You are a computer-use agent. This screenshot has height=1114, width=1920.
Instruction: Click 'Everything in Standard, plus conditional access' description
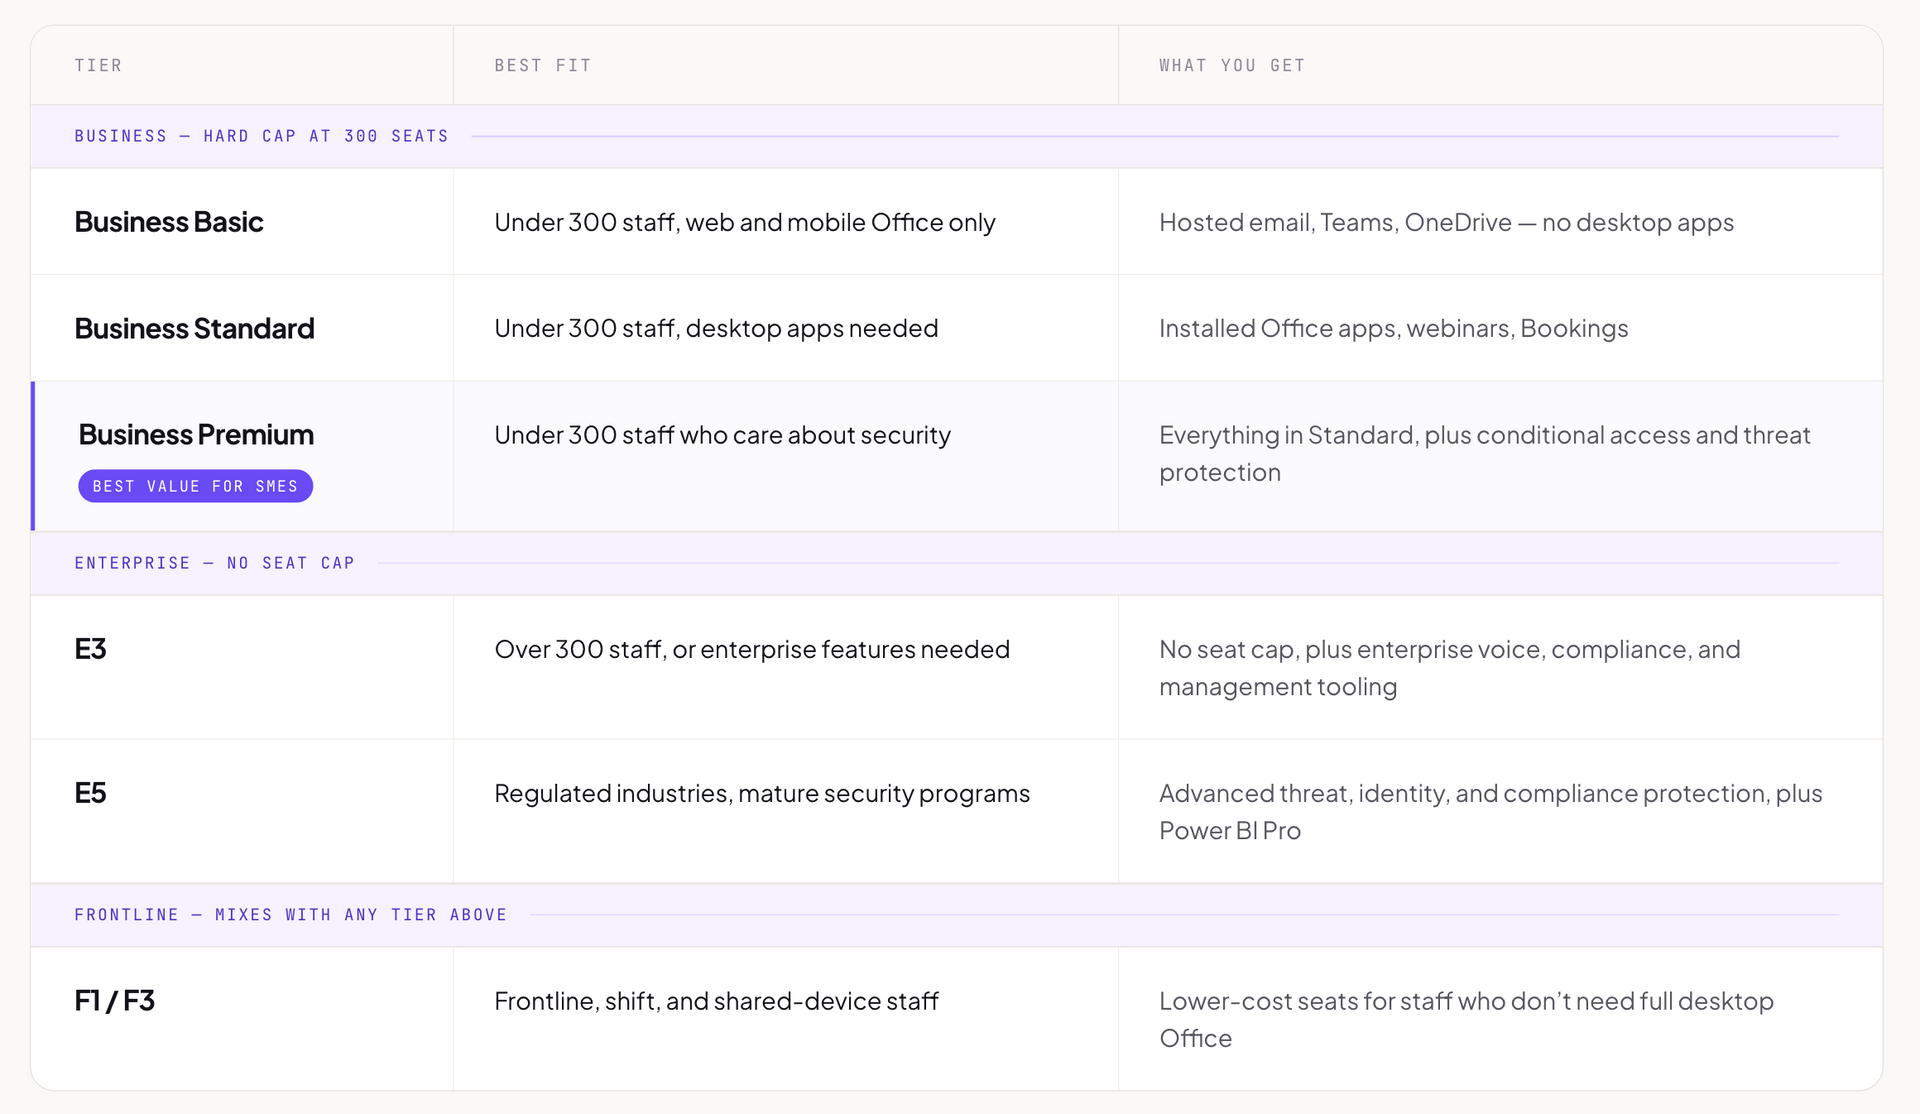(1485, 454)
